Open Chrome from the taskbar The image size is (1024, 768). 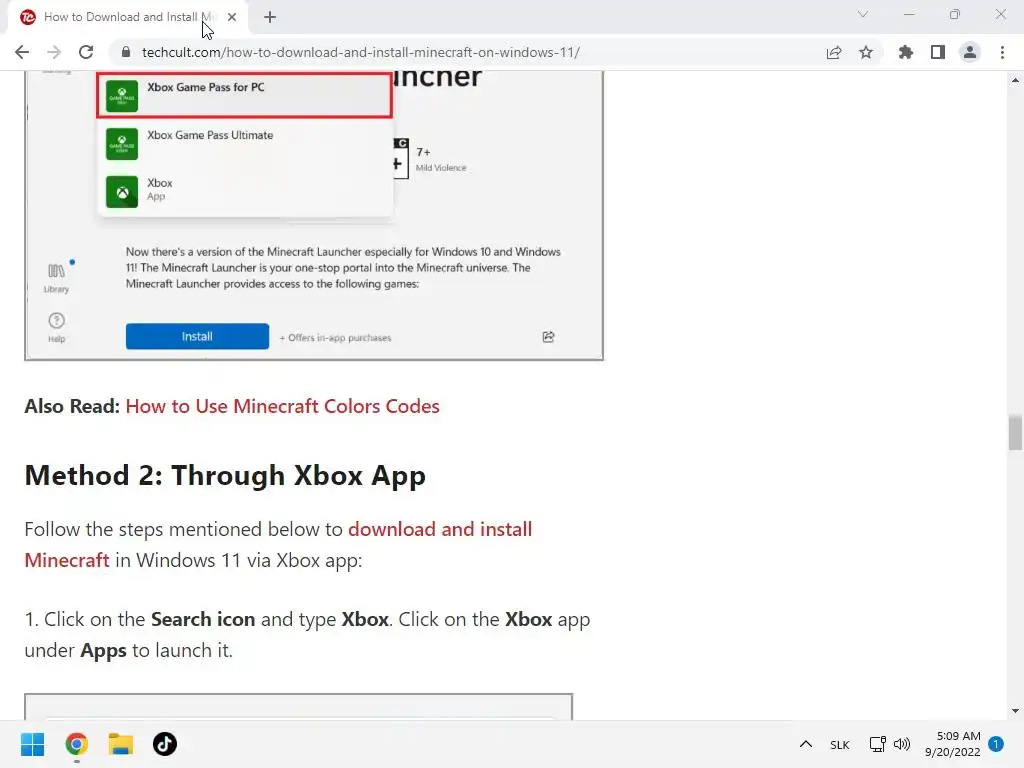[x=76, y=744]
